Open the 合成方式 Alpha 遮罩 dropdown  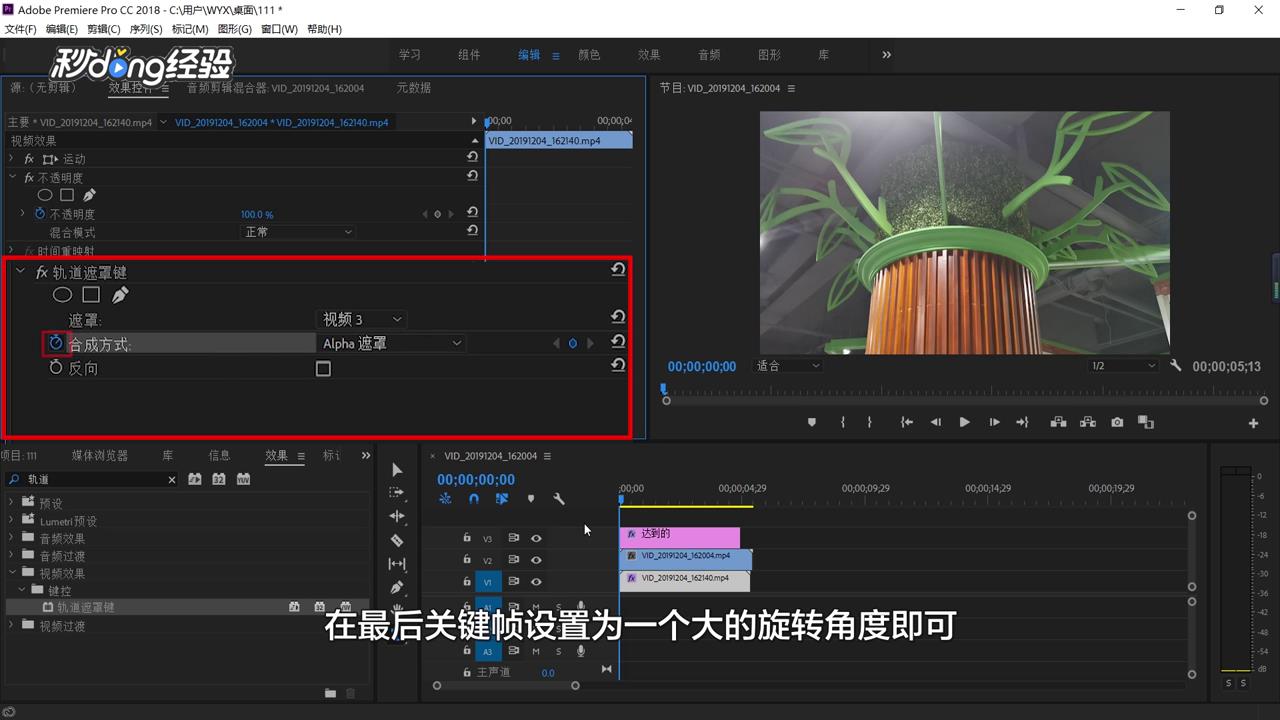(392, 343)
